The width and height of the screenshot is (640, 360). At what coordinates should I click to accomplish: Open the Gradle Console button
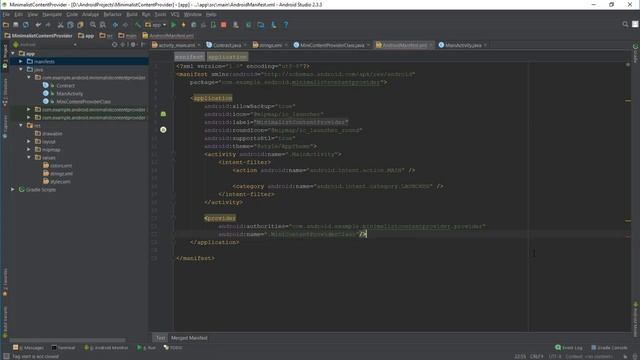coord(609,348)
